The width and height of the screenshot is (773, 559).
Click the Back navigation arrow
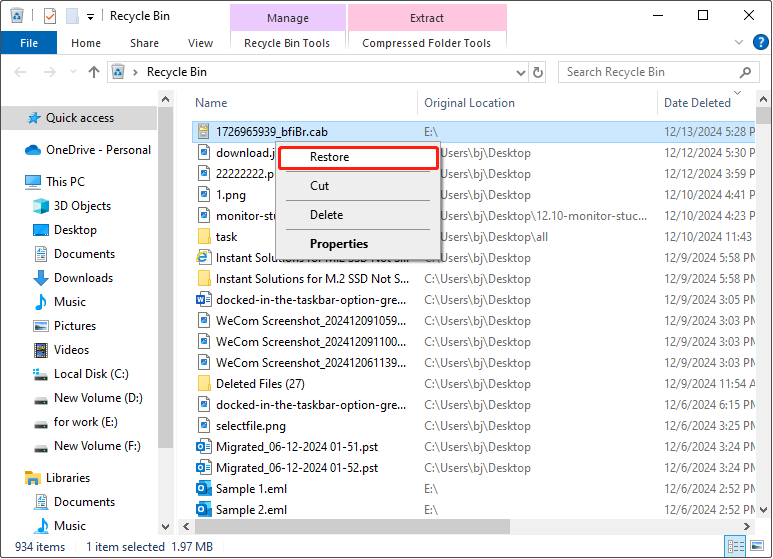(20, 72)
